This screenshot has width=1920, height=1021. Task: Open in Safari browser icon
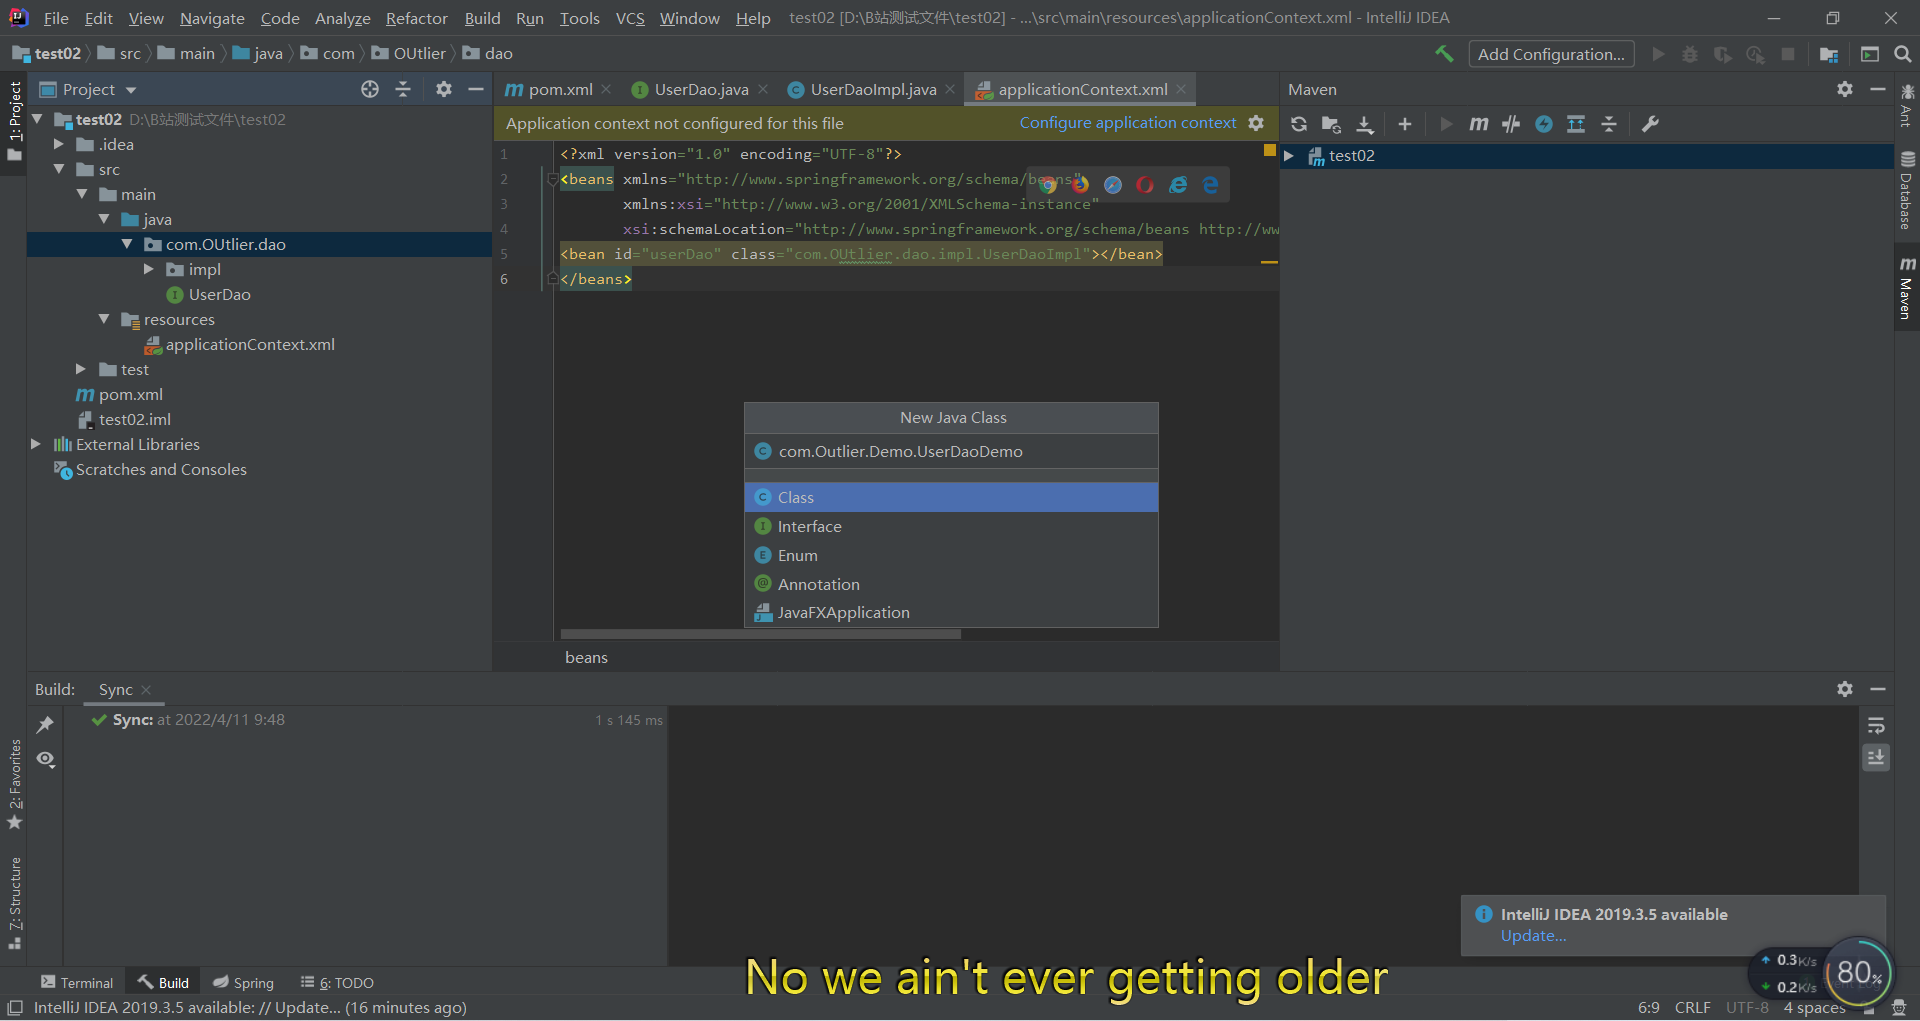(1113, 185)
